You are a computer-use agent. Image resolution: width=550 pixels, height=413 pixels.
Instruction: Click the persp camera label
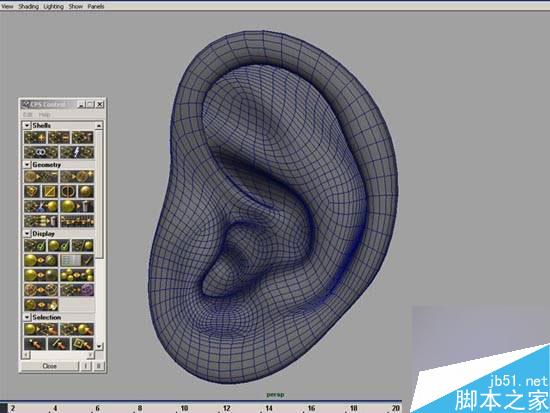(276, 395)
